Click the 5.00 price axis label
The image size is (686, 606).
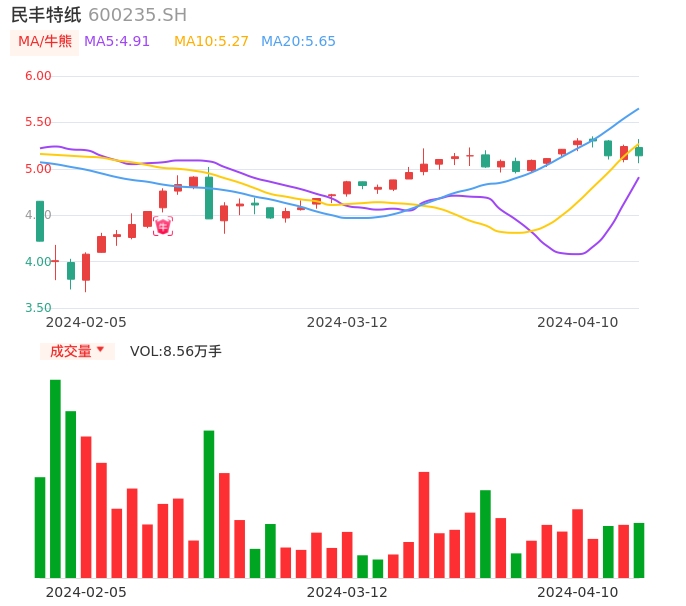coord(38,169)
